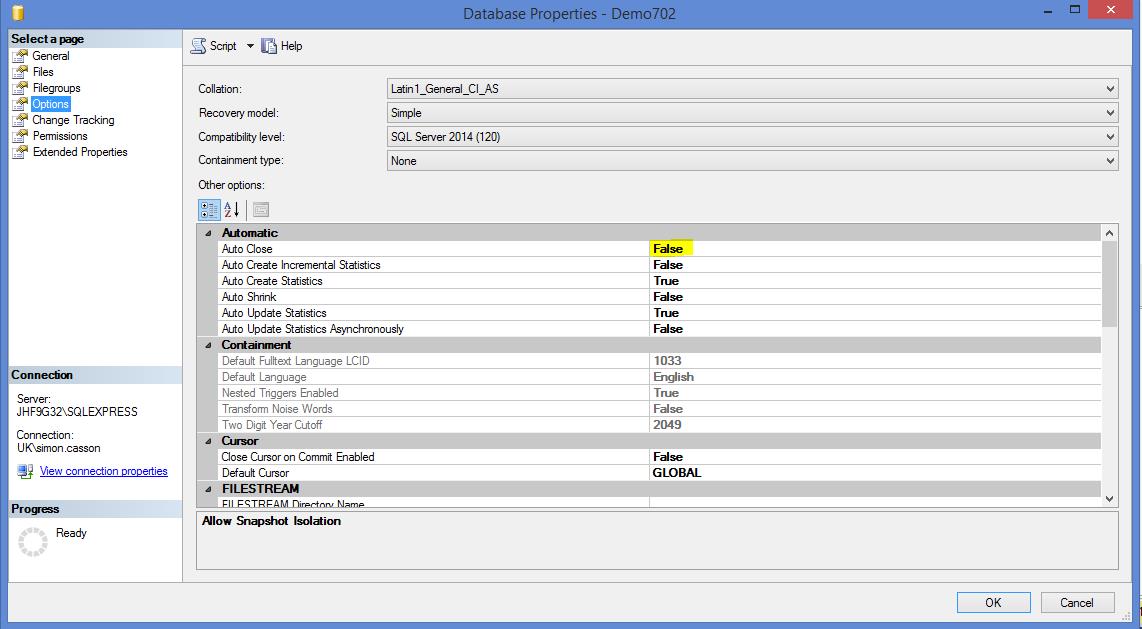Image resolution: width=1142 pixels, height=629 pixels.
Task: Open the Containment type dropdown
Action: tap(1108, 160)
